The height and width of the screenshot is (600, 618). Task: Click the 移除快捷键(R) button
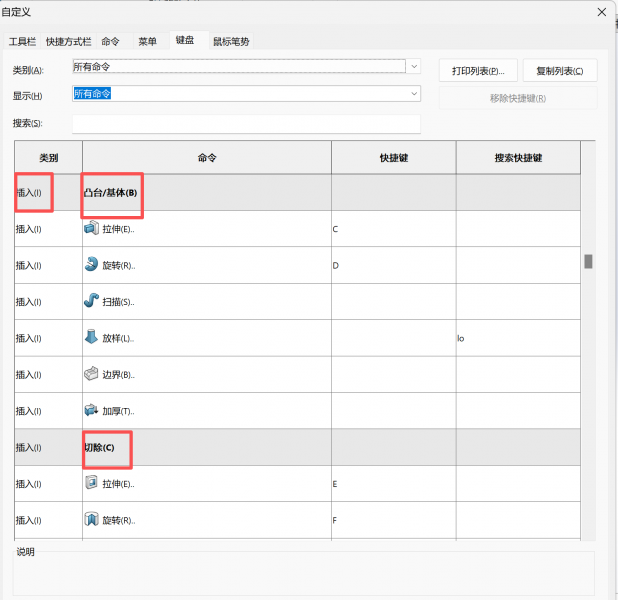point(518,98)
